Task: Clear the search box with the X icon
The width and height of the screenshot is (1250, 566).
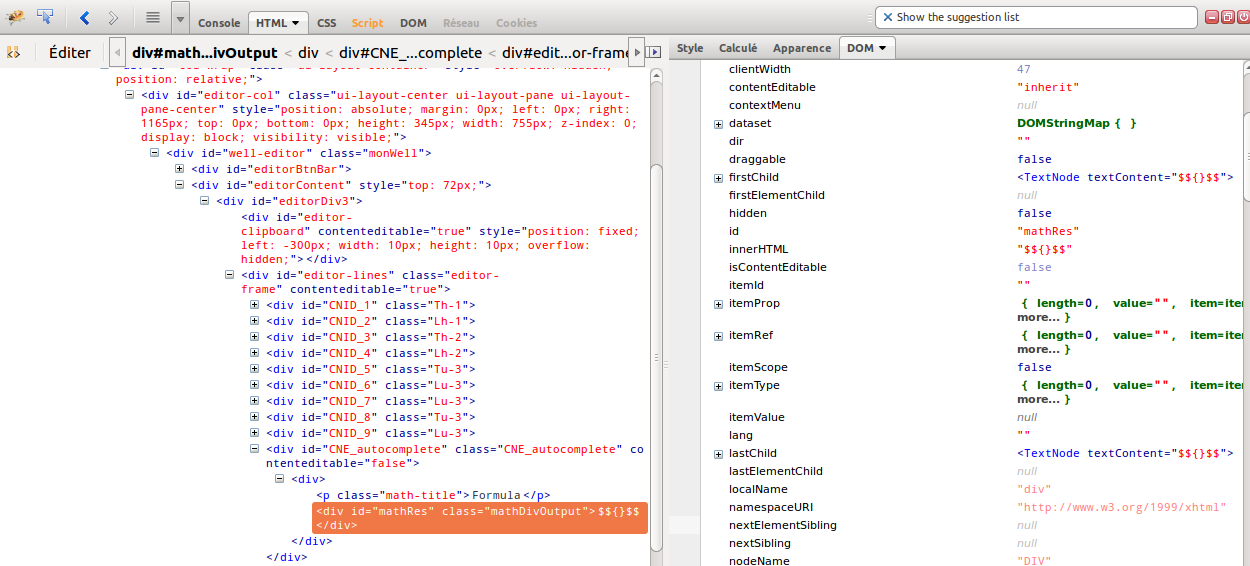Action: [x=887, y=17]
